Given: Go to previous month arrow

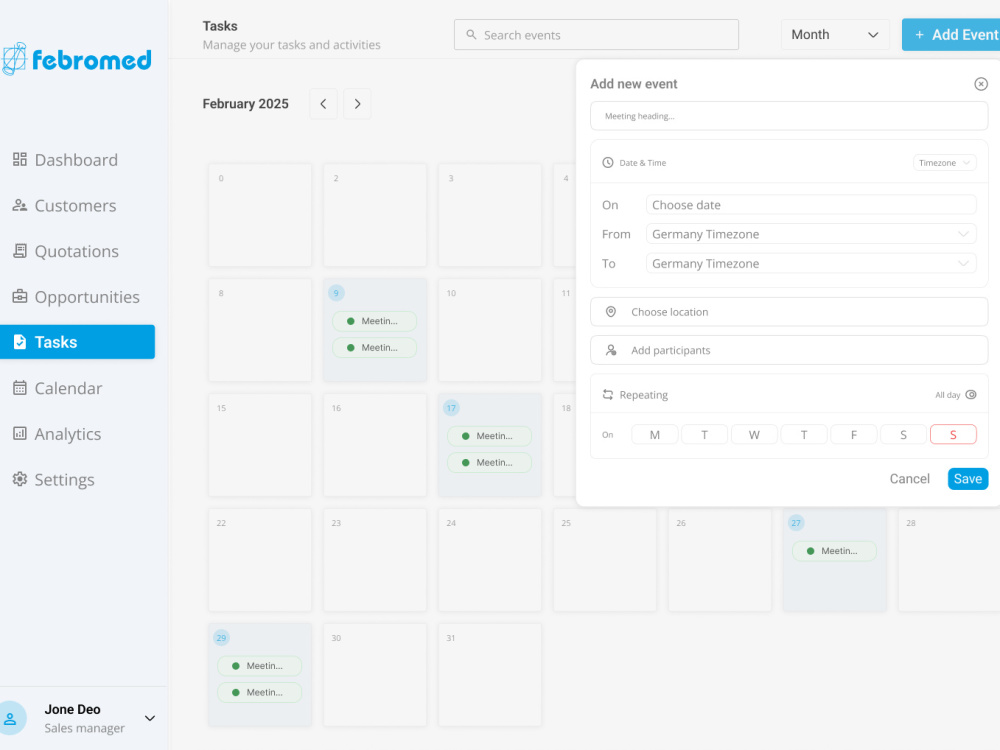Looking at the screenshot, I should [x=323, y=104].
